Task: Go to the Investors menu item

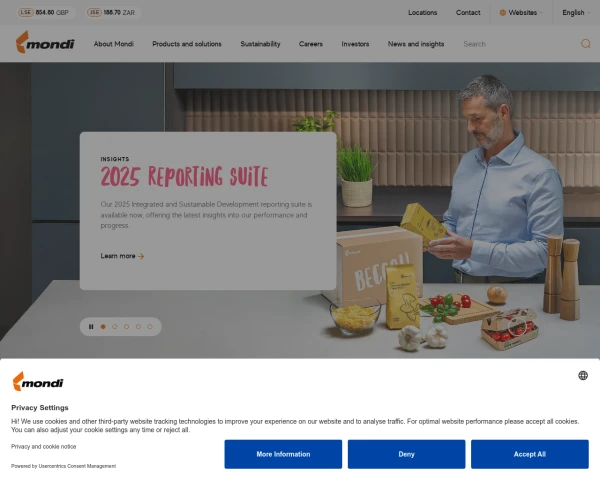Action: [x=355, y=44]
